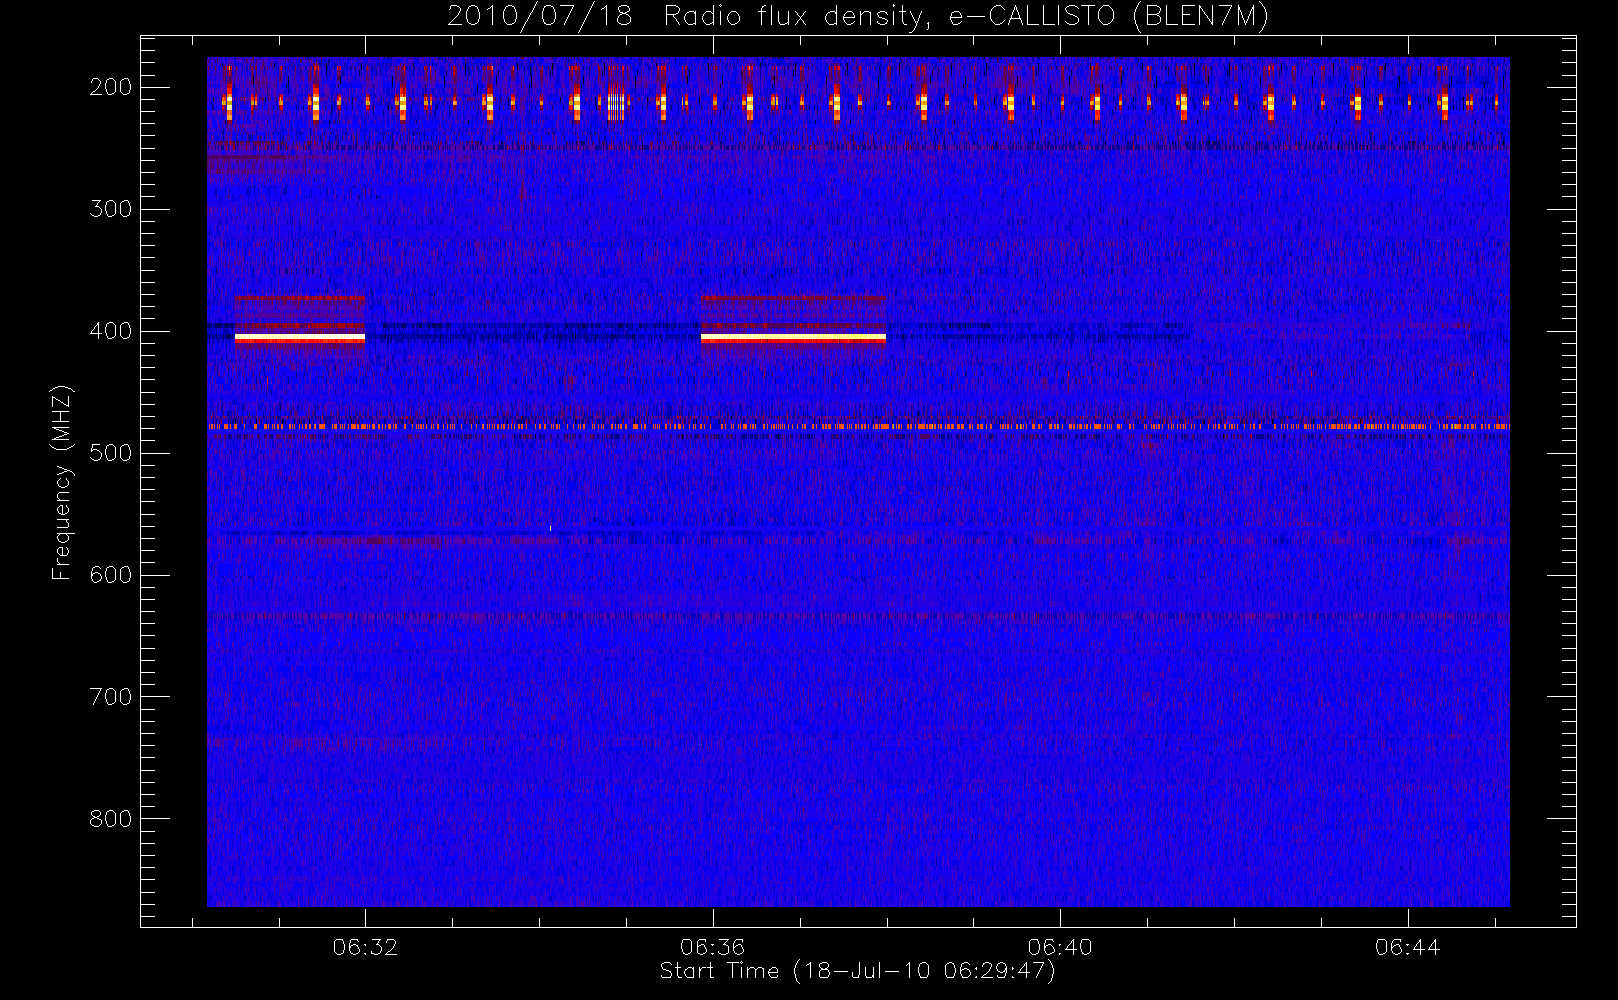Click the "300" frequency tick label

pos(110,209)
